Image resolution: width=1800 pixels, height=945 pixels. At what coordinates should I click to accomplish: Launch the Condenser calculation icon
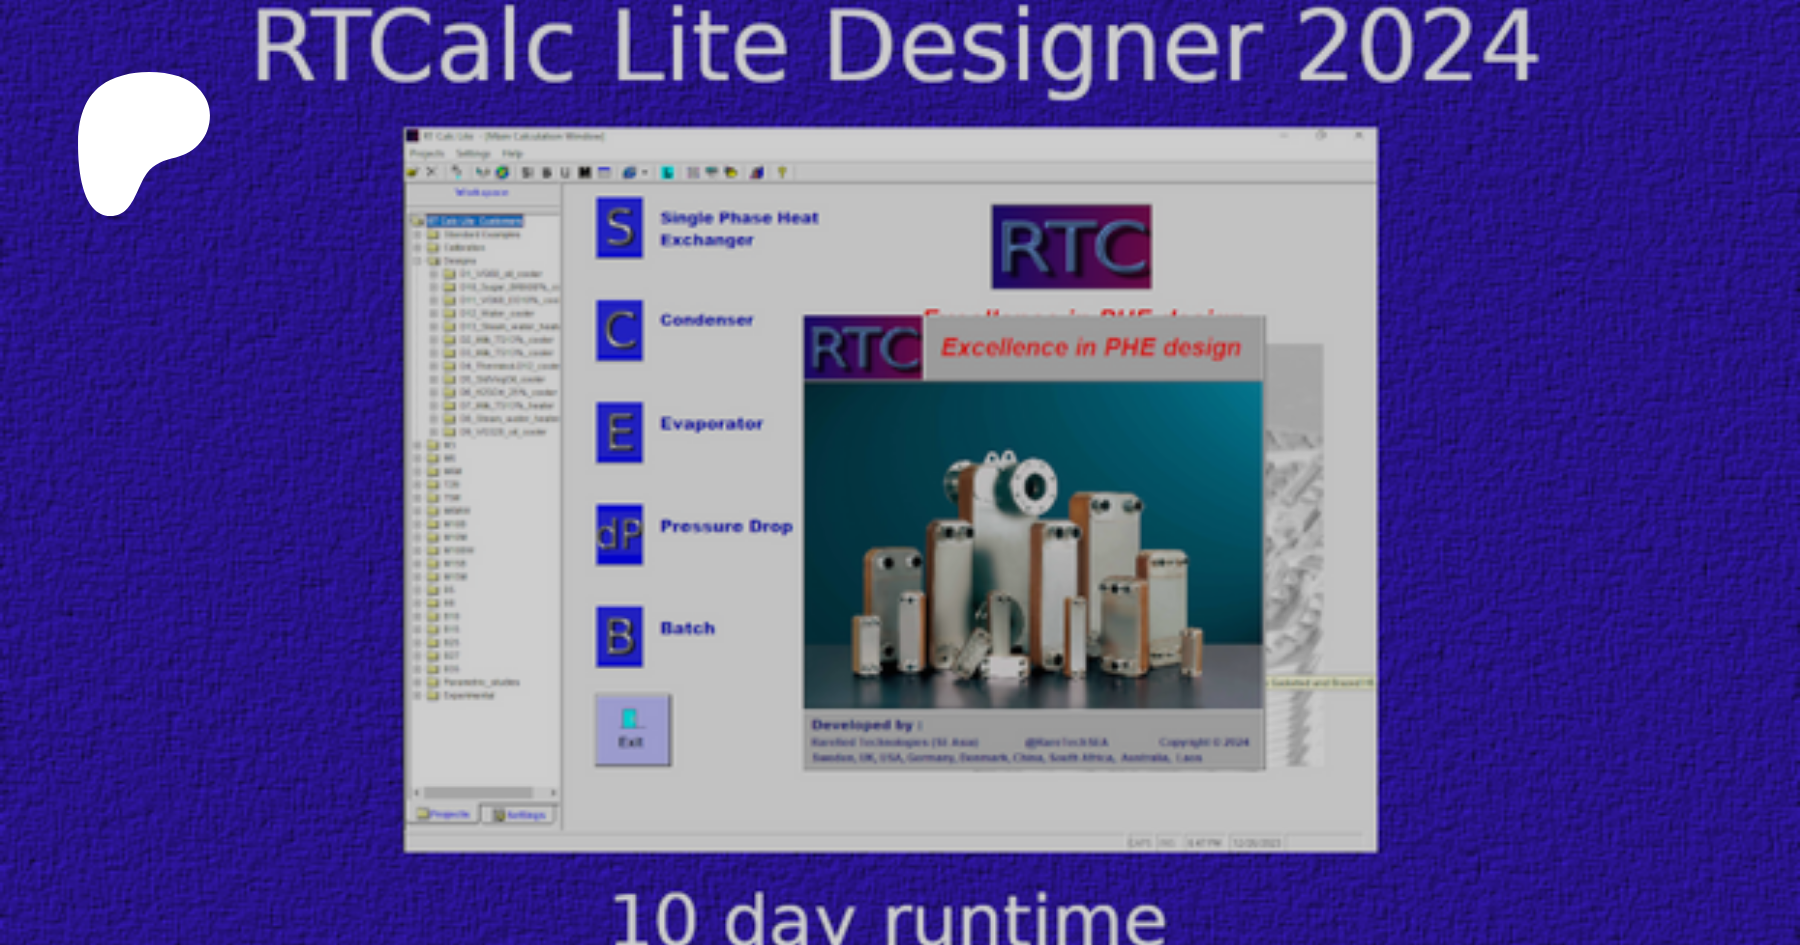pos(619,330)
